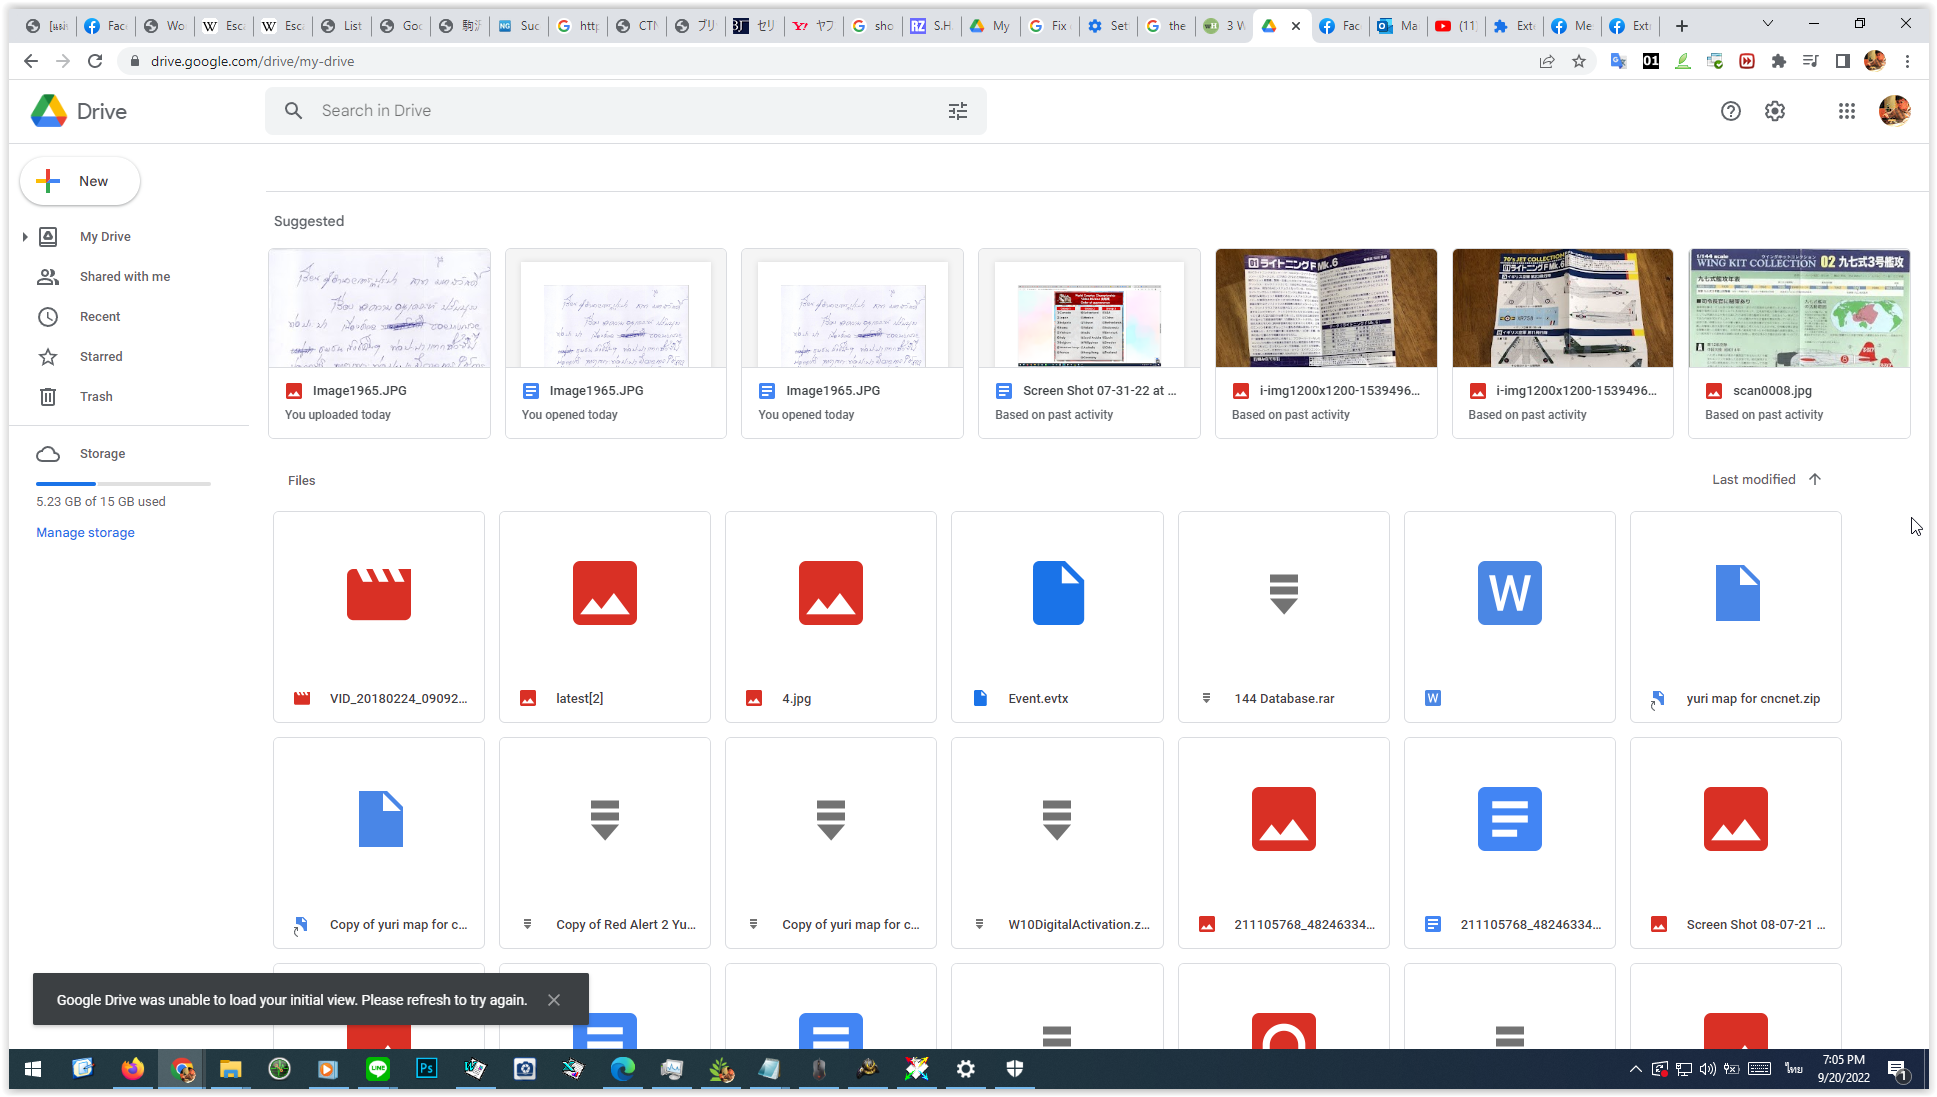The height and width of the screenshot is (1097, 1937).
Task: Select Recent in the sidebar
Action: [100, 316]
